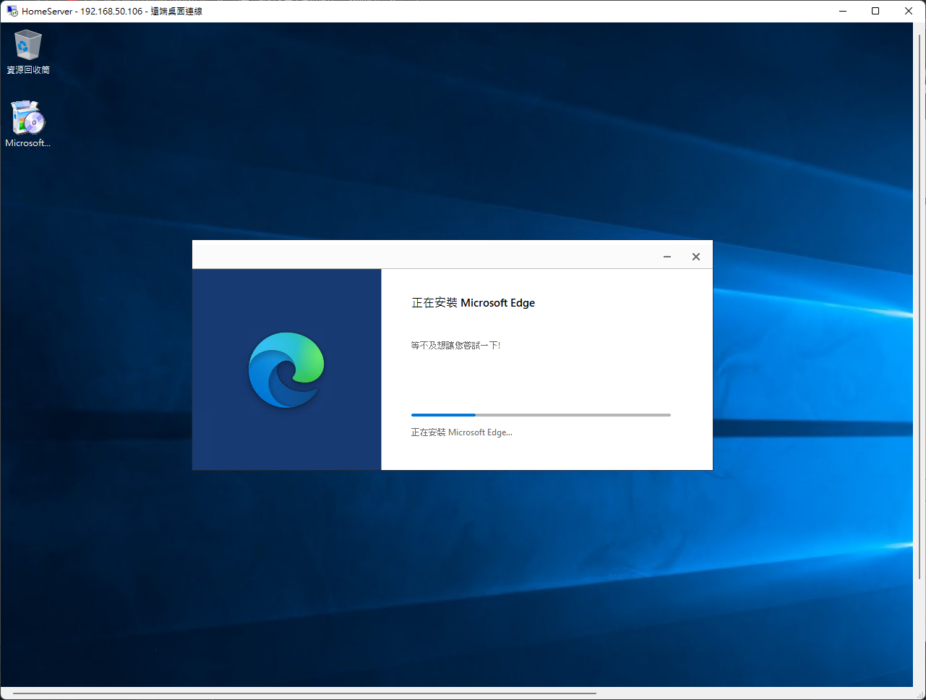Minimize the Edge installer dialog
Viewport: 926px width, 700px height.
coord(667,256)
